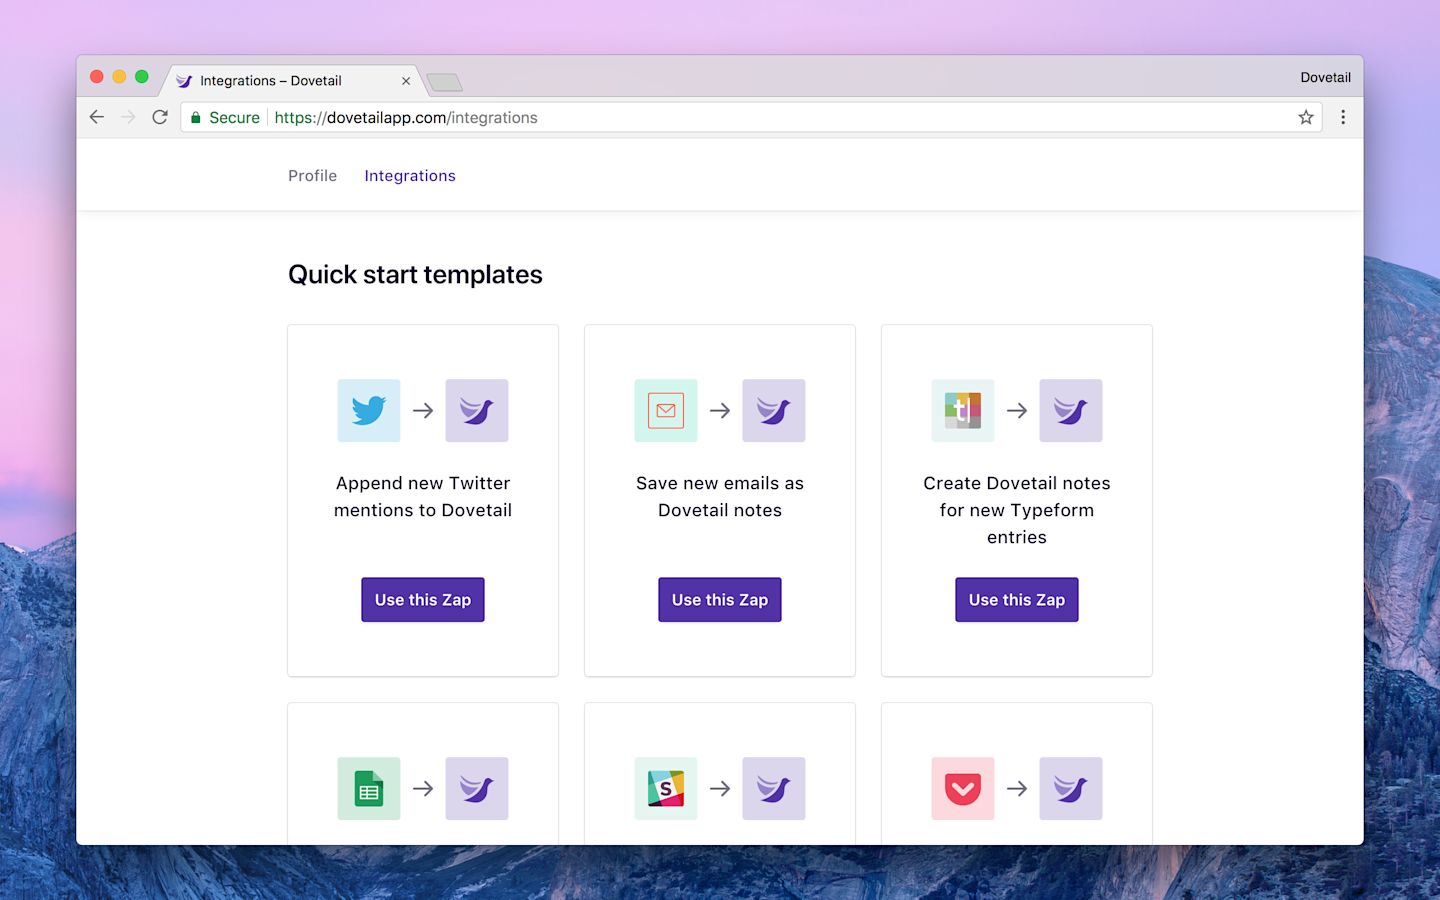Click Dovetail logo beside Google Sheets
The height and width of the screenshot is (900, 1440).
[477, 788]
